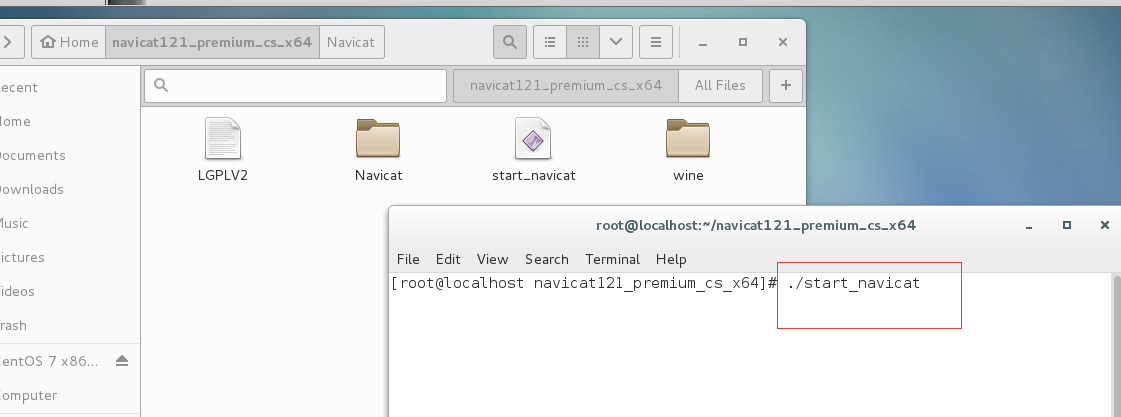This screenshot has height=417, width=1121.
Task: Add a search filter with plus button
Action: click(786, 86)
